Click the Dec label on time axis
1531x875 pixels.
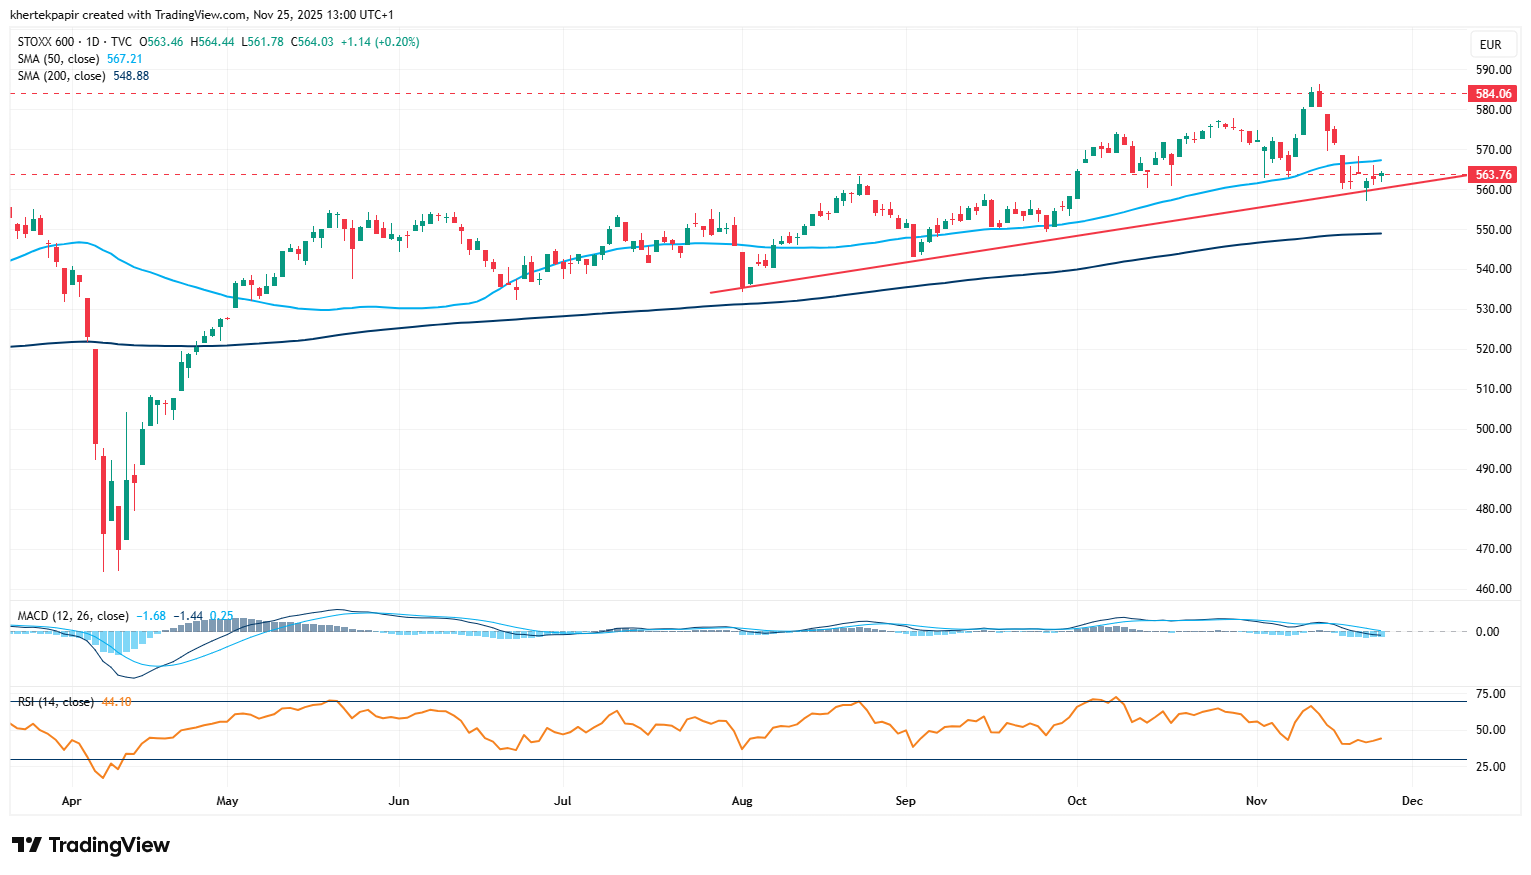point(1412,801)
